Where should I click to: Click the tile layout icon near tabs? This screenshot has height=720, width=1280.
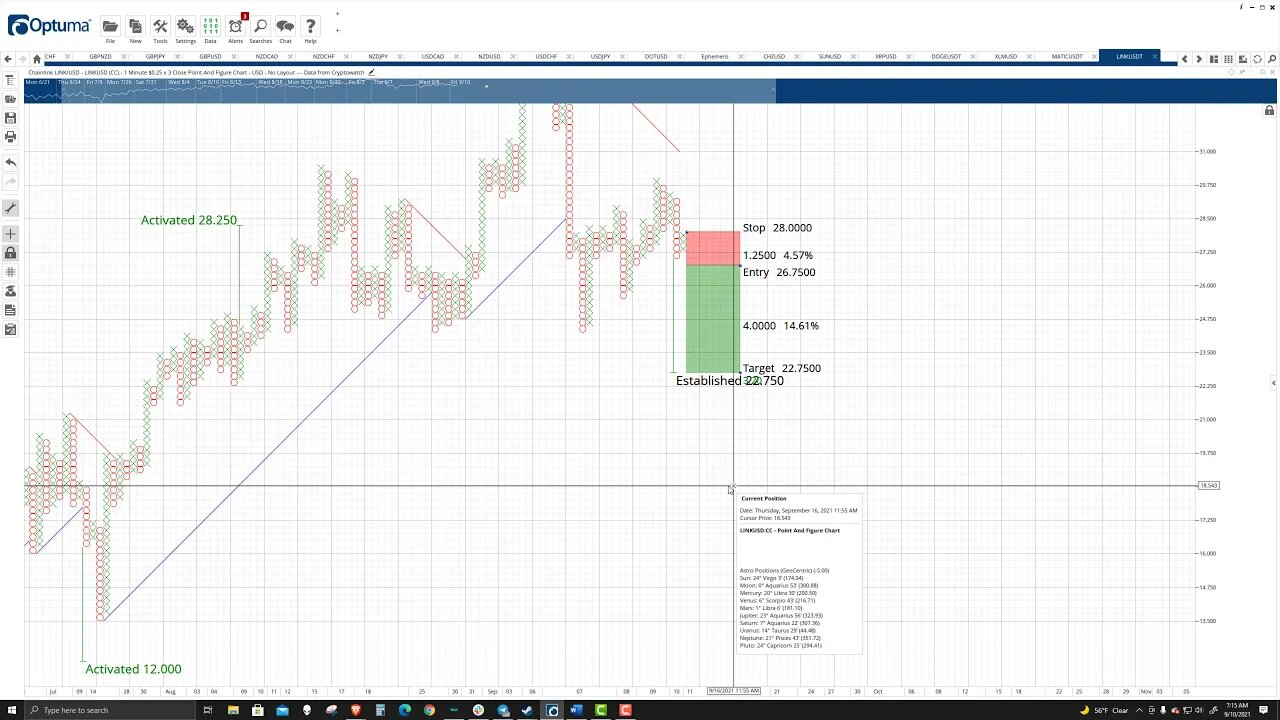[1215, 59]
